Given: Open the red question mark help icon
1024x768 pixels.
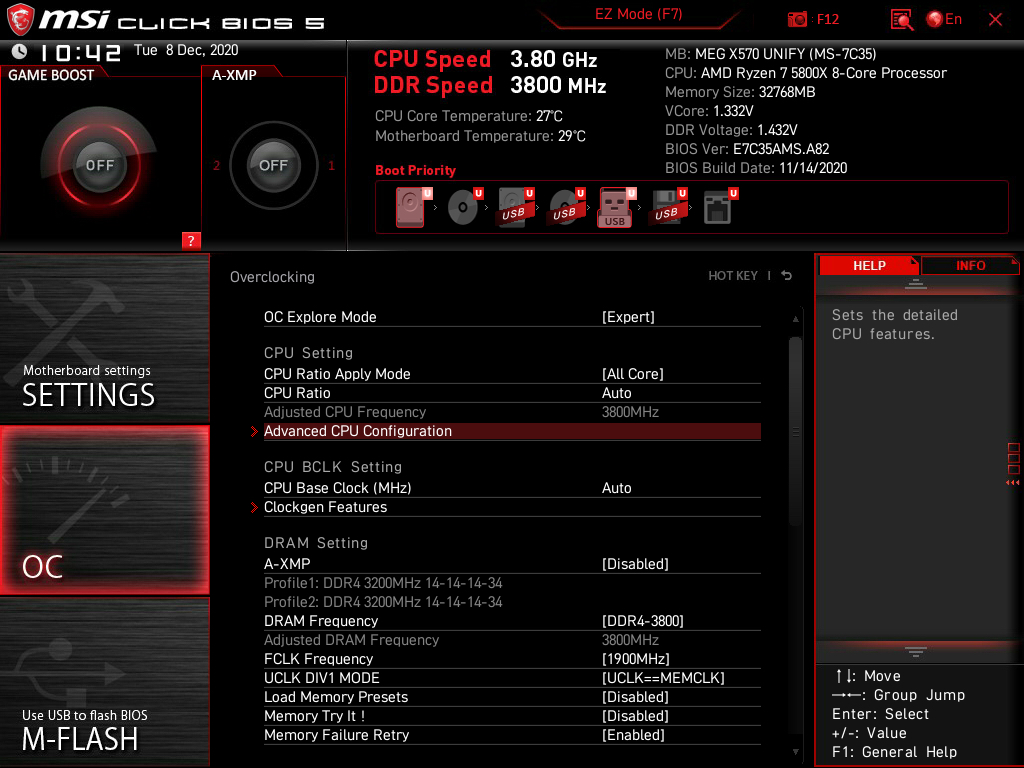Looking at the screenshot, I should (x=191, y=240).
